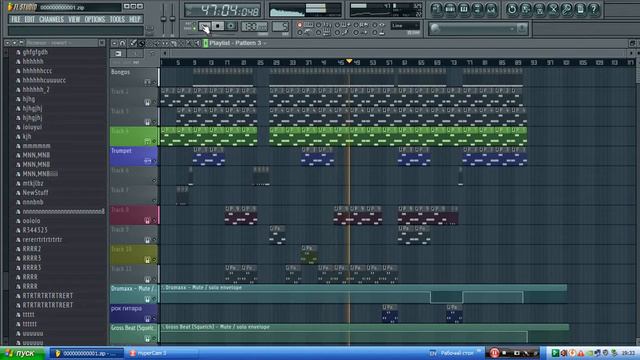Toggle the typing keyboard icon beside hint bar
The image size is (640, 360).
149,29
